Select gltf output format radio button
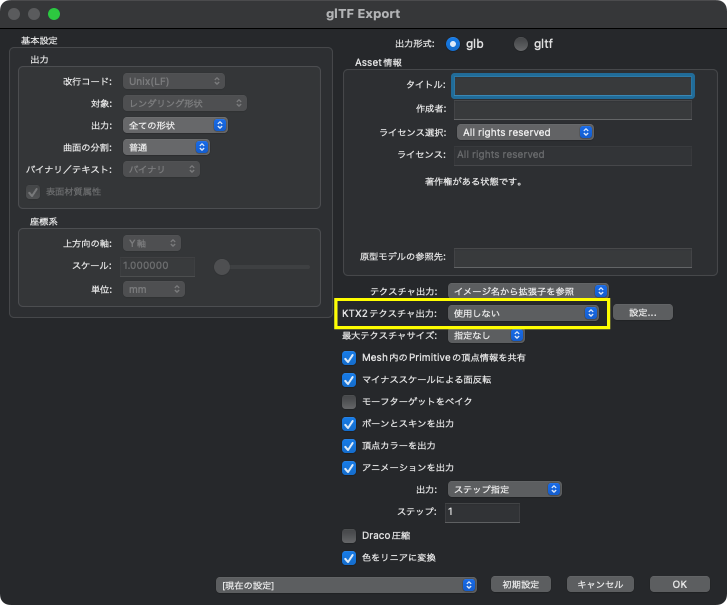Image resolution: width=727 pixels, height=605 pixels. [521, 44]
